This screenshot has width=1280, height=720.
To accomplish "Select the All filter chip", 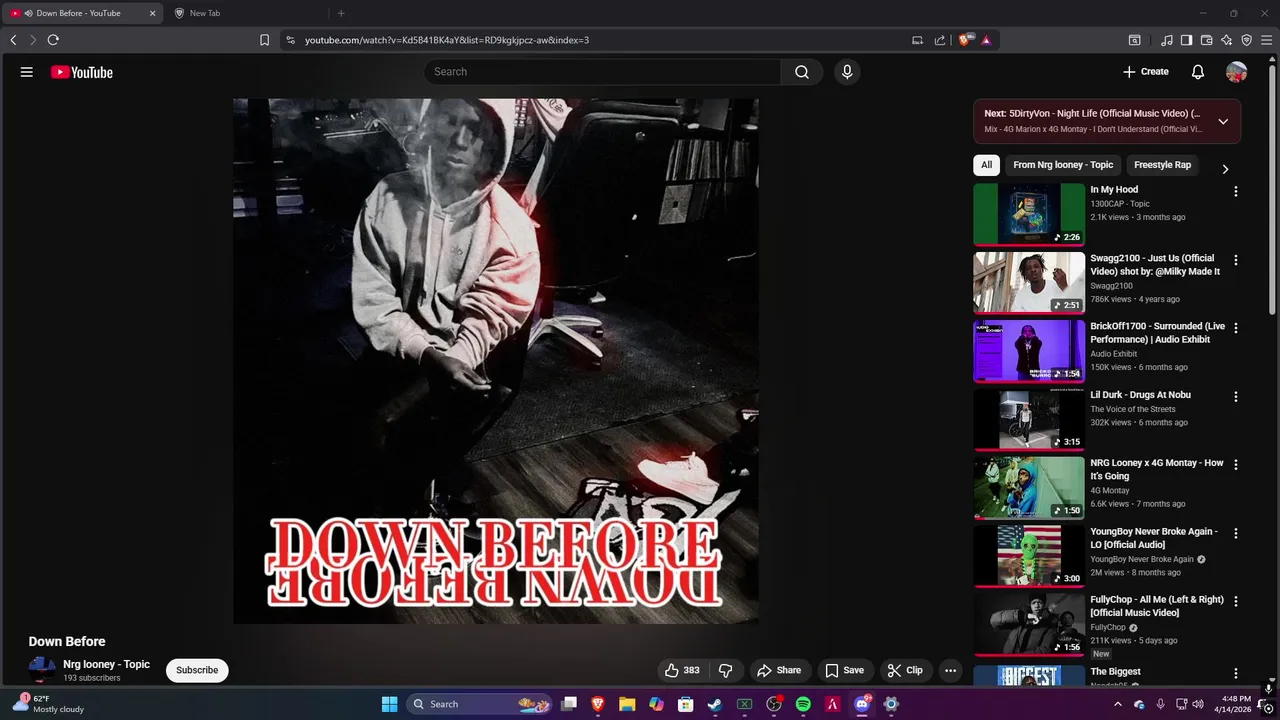I will [986, 165].
